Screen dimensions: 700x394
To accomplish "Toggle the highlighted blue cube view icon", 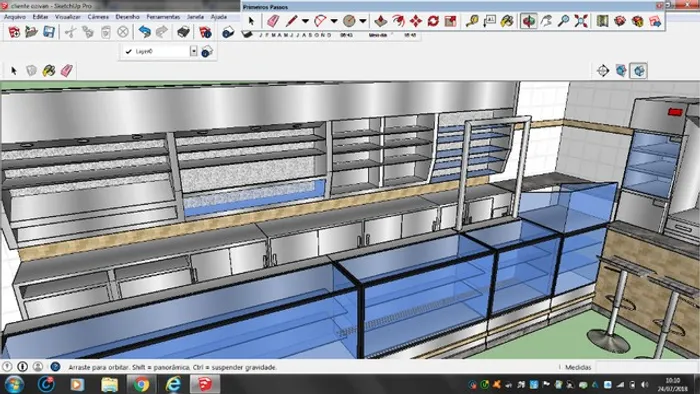I will 639,71.
